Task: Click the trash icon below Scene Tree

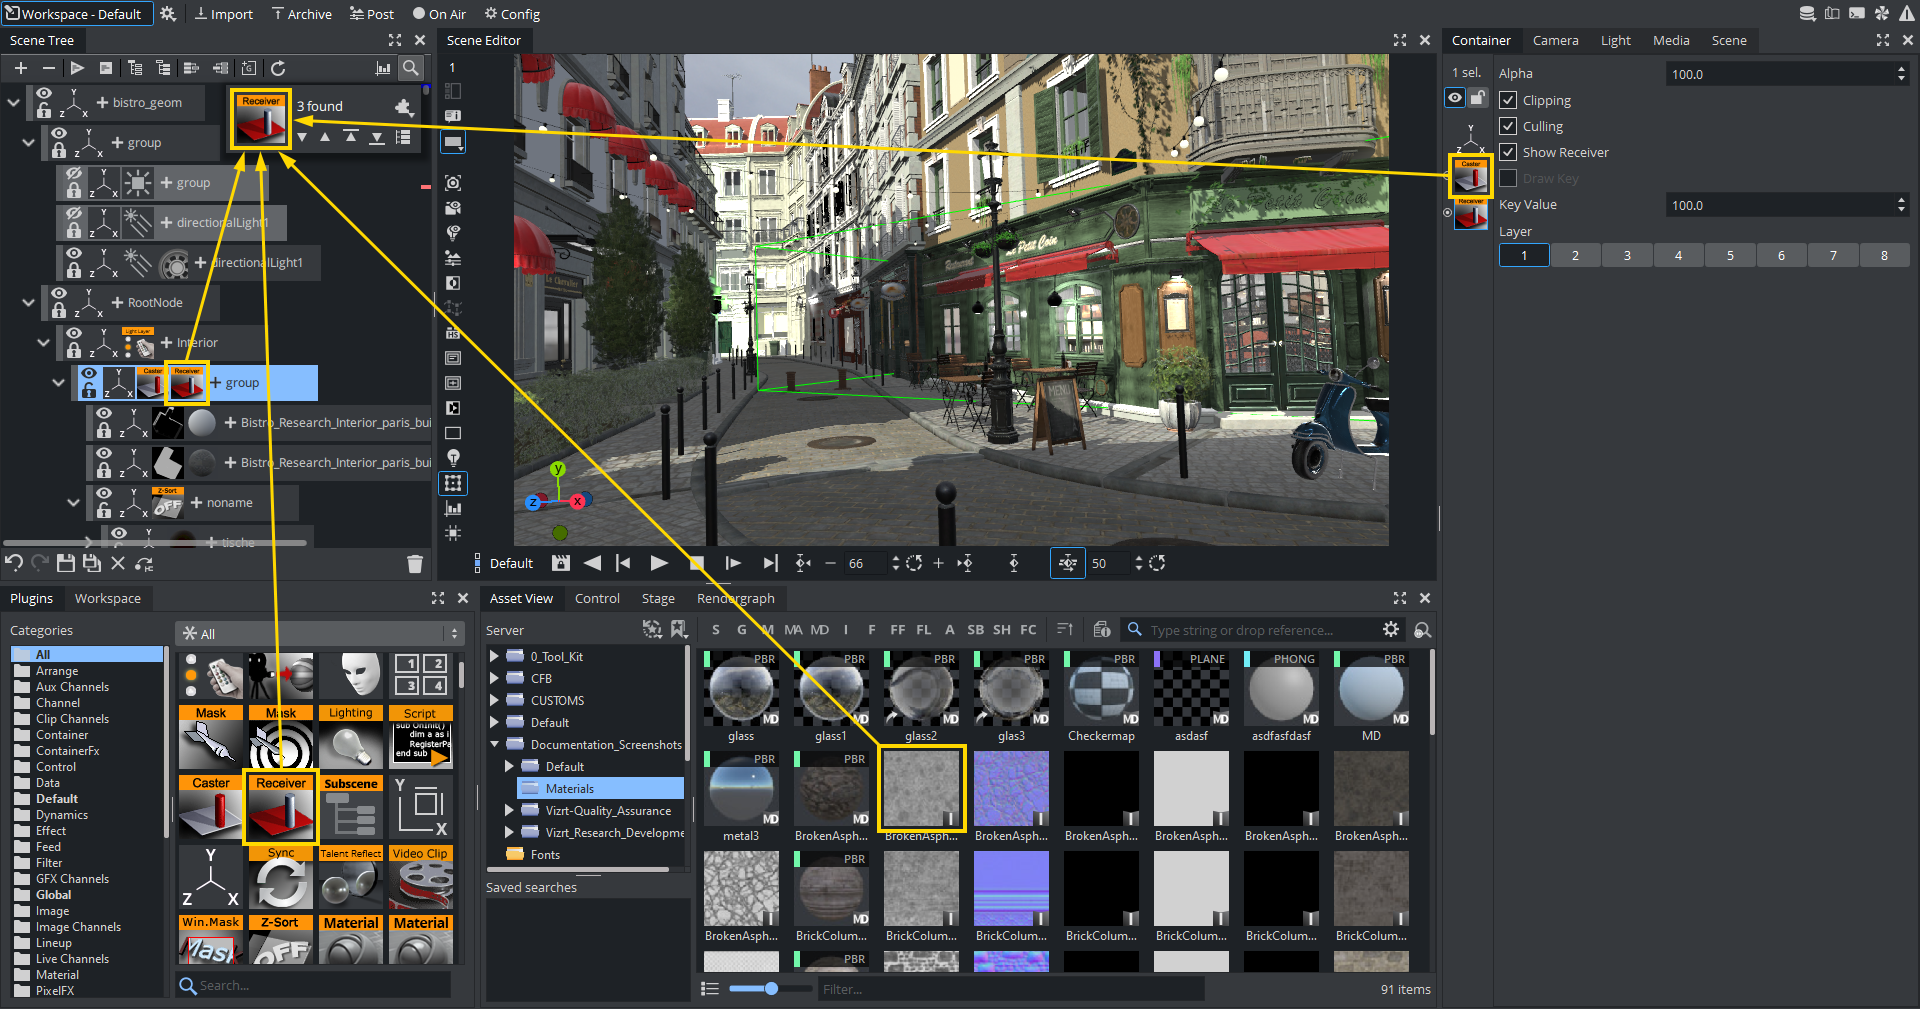Action: (x=415, y=564)
